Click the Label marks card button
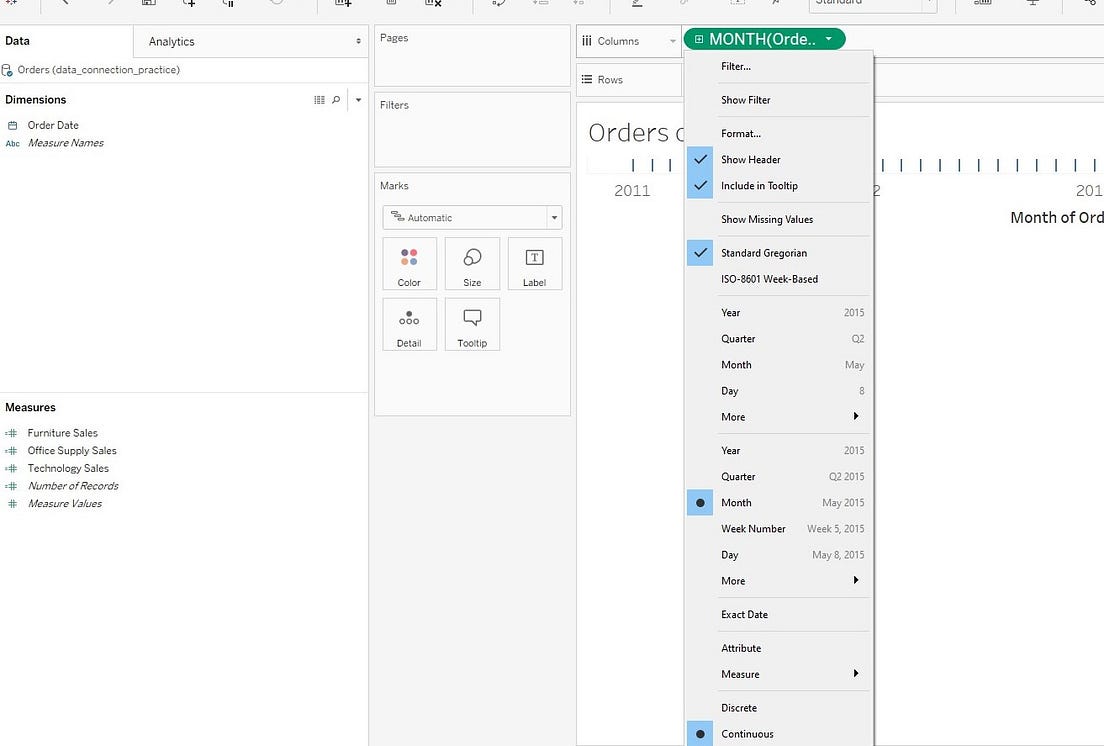Viewport: 1104px width, 746px height. tap(534, 264)
